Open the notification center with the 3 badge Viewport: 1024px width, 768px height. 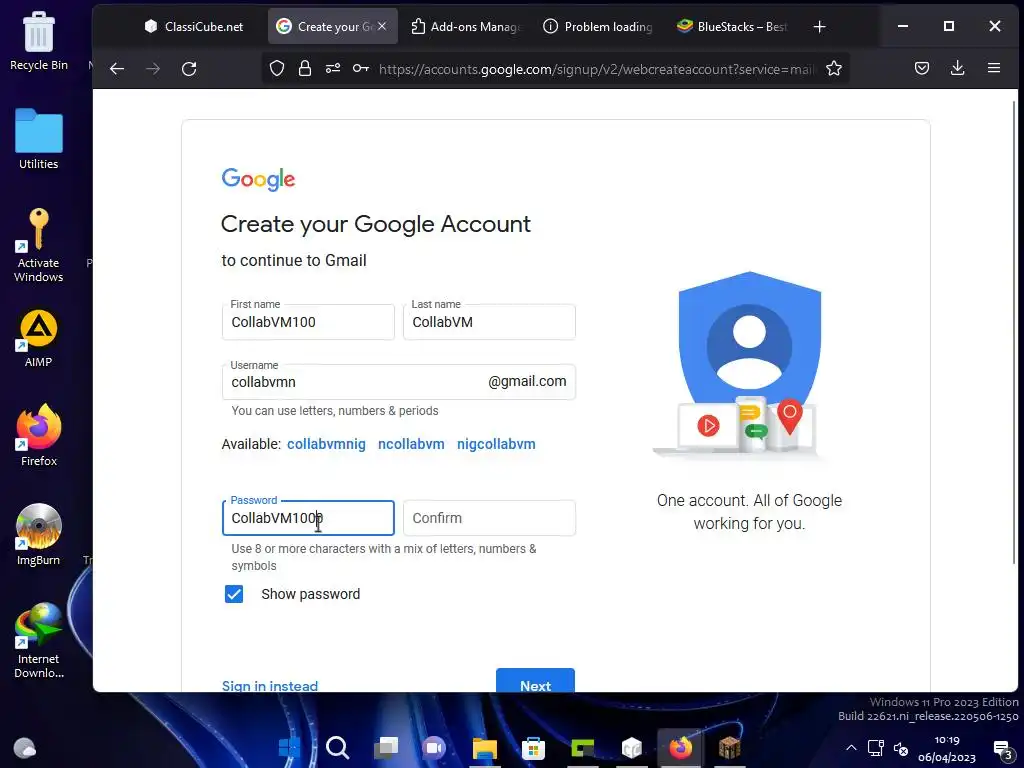(1003, 750)
